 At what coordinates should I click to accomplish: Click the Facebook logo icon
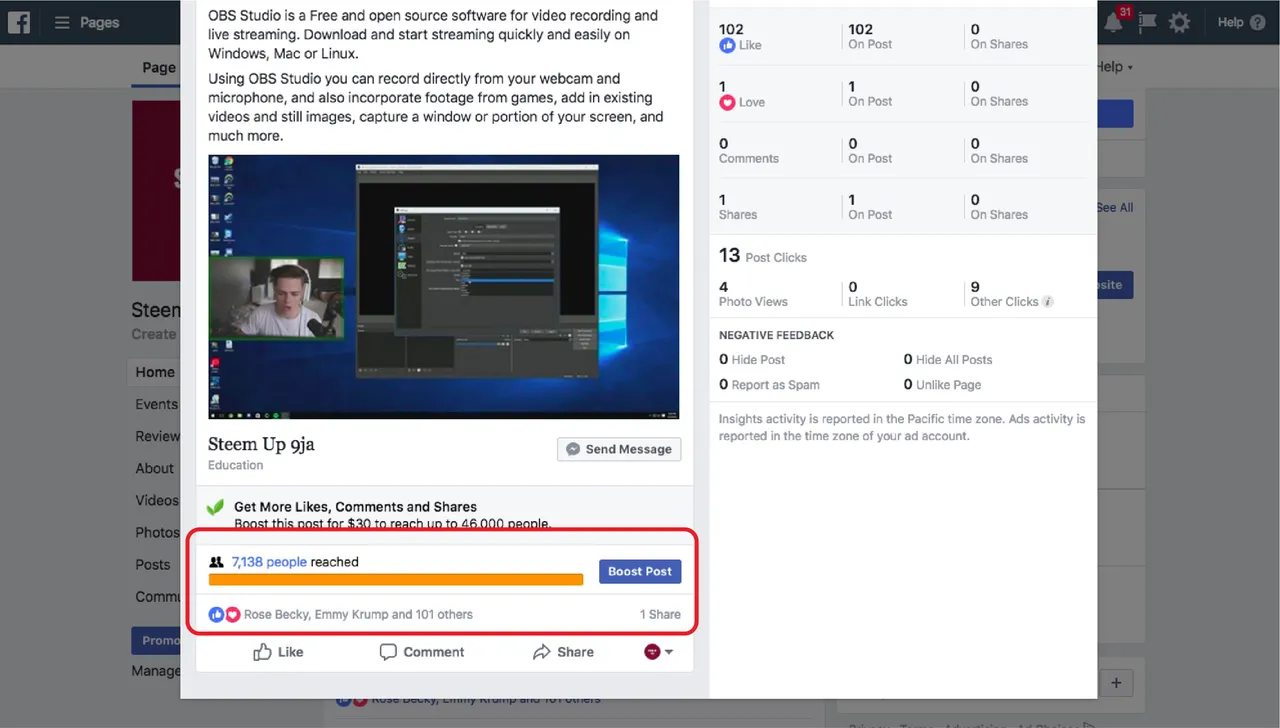(x=18, y=22)
